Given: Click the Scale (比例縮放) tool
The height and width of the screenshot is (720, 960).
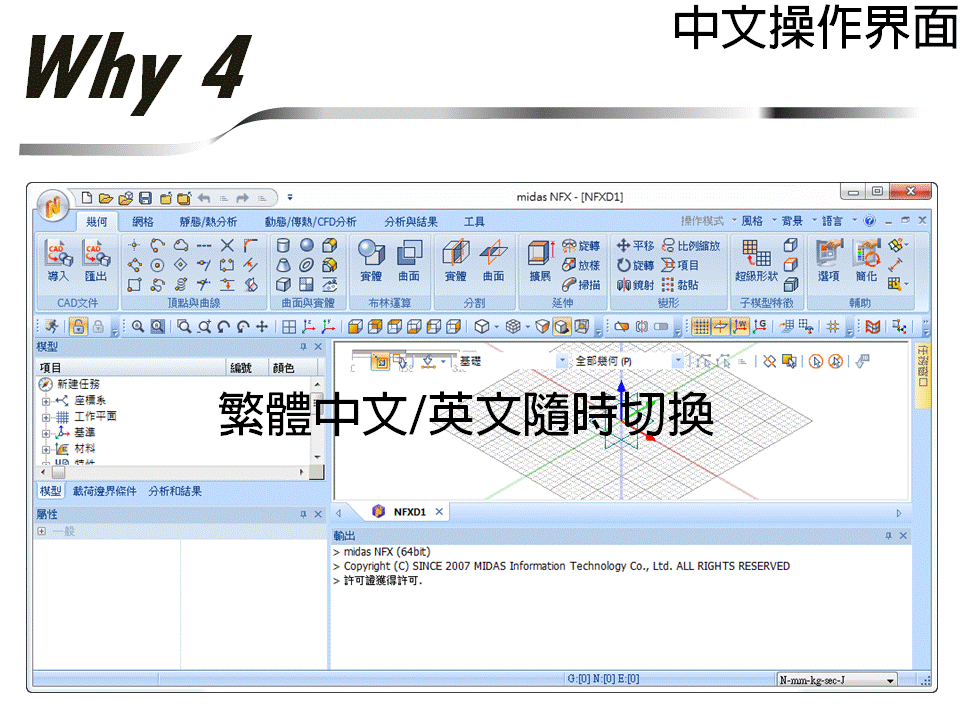Looking at the screenshot, I should (691, 246).
